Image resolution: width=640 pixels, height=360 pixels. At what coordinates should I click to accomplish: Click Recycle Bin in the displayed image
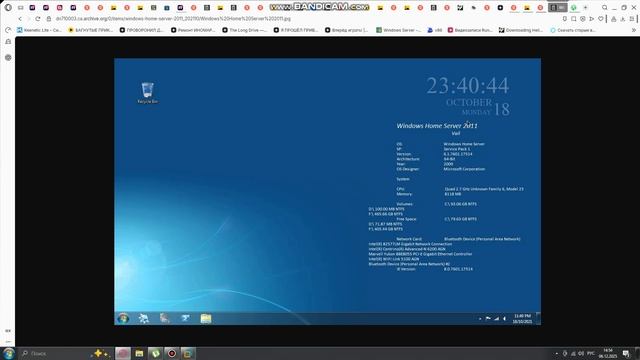(x=147, y=93)
